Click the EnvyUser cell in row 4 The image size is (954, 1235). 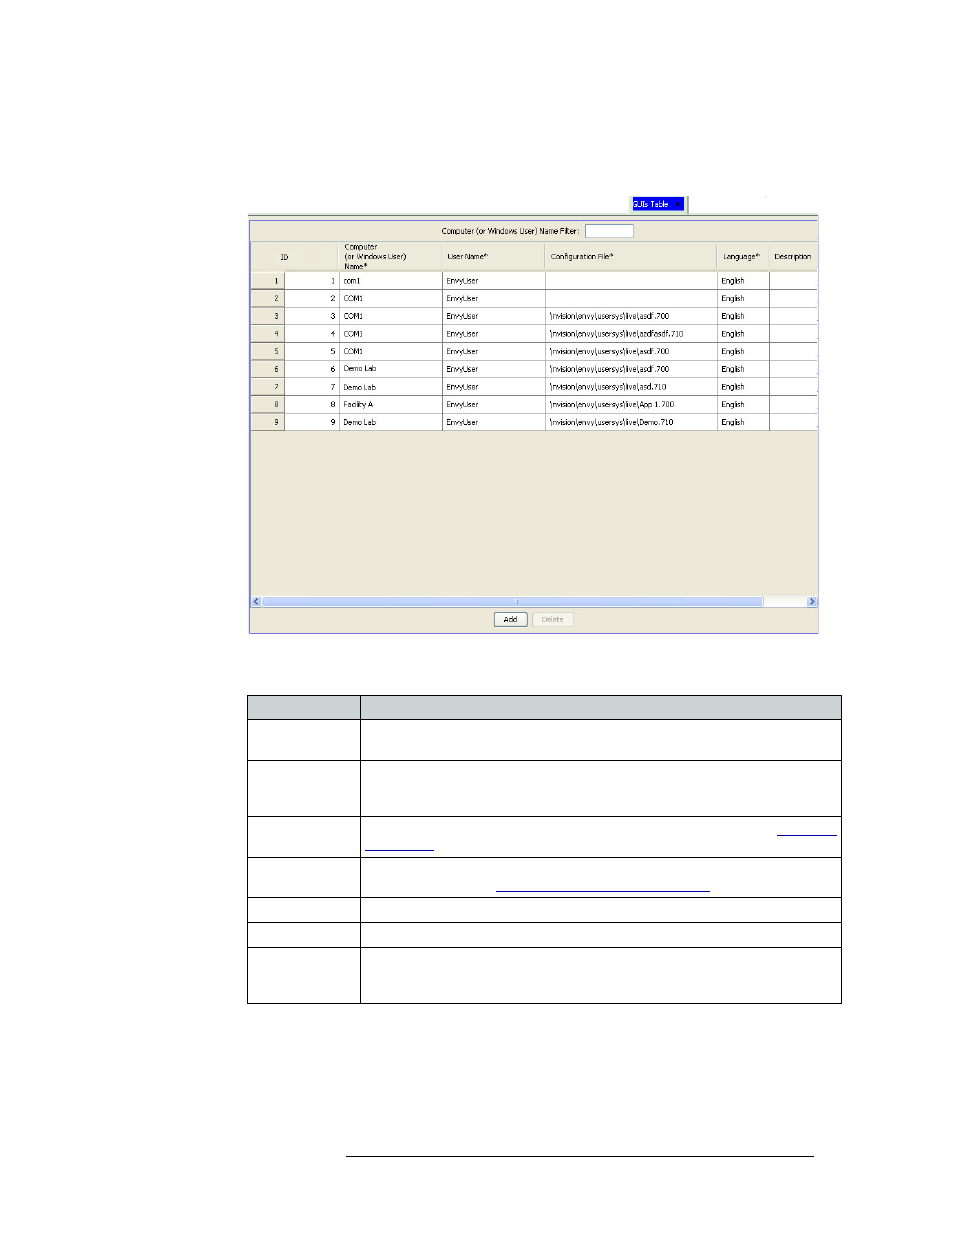(493, 334)
